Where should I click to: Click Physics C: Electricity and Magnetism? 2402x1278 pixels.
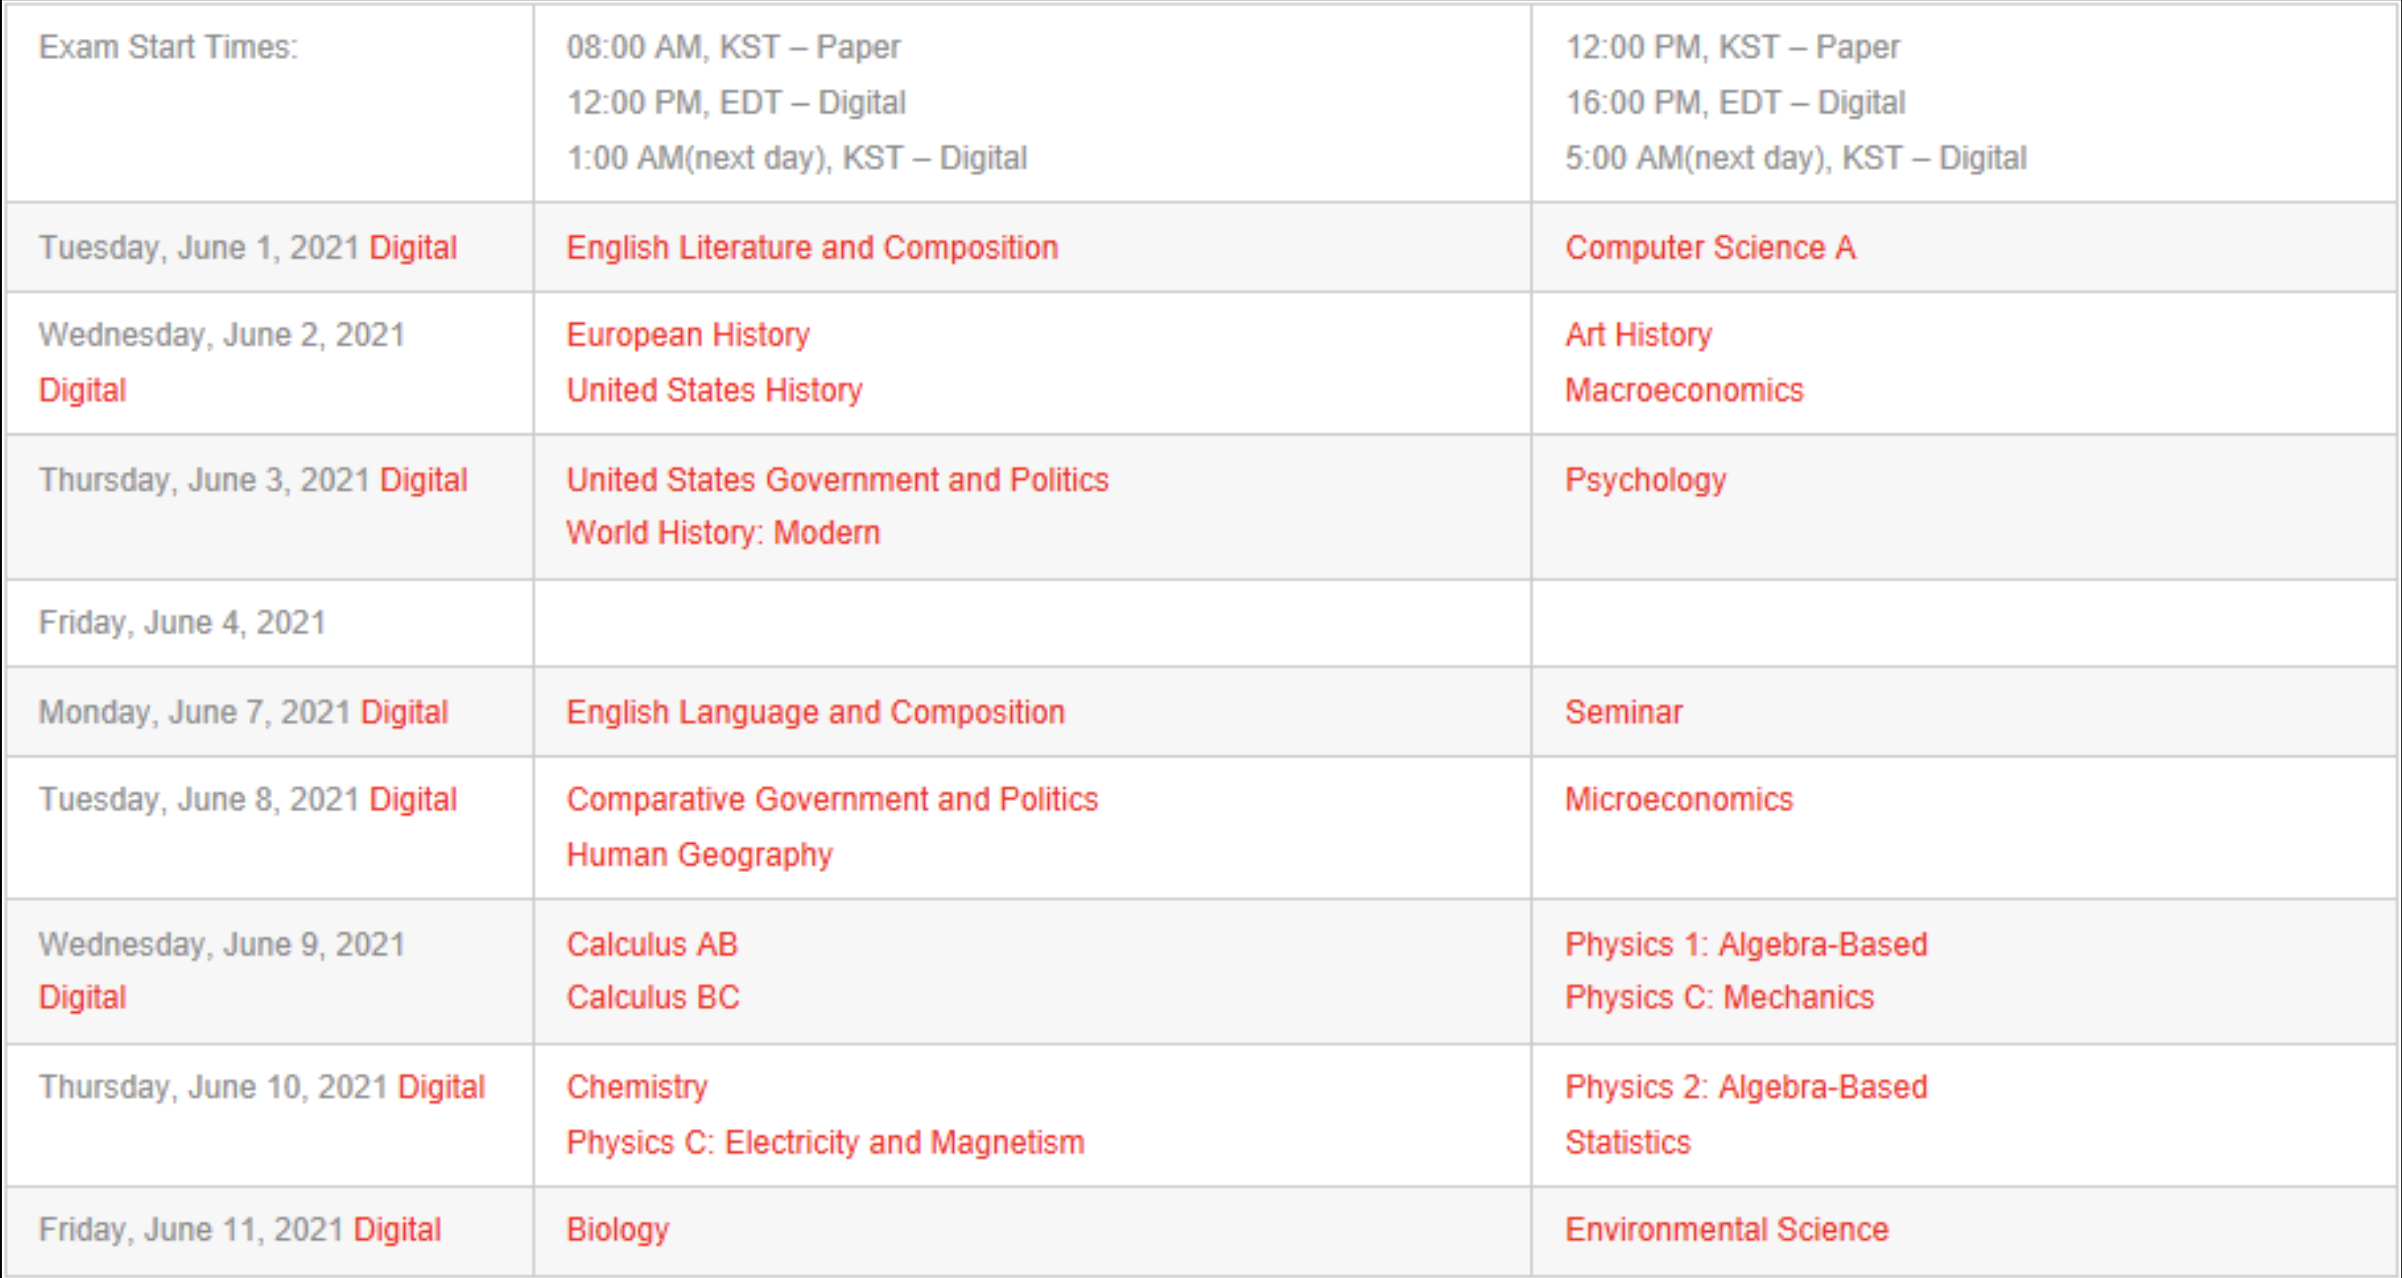825,1141
